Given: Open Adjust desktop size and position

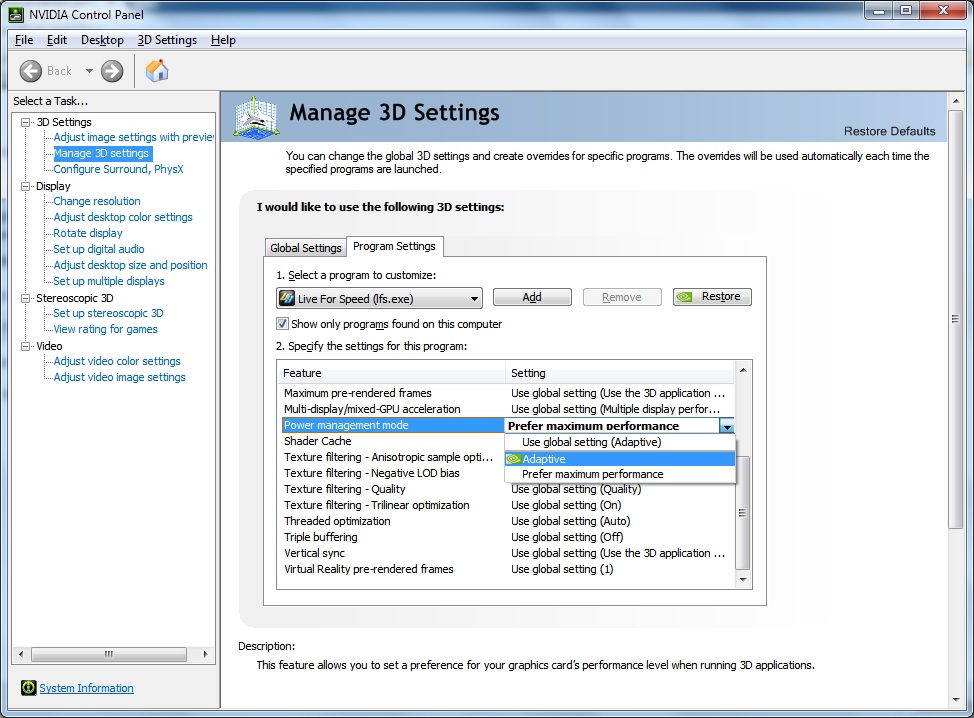Looking at the screenshot, I should [130, 265].
